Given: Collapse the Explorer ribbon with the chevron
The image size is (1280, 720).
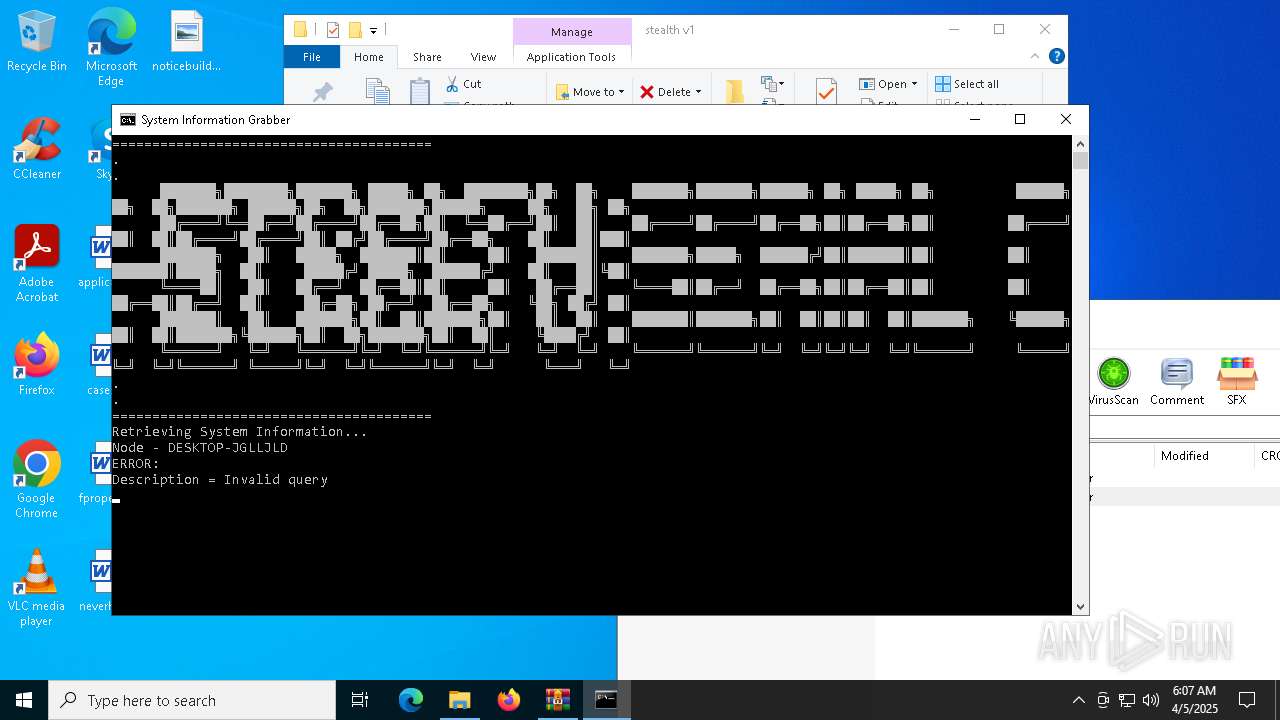Looking at the screenshot, I should (x=1035, y=56).
